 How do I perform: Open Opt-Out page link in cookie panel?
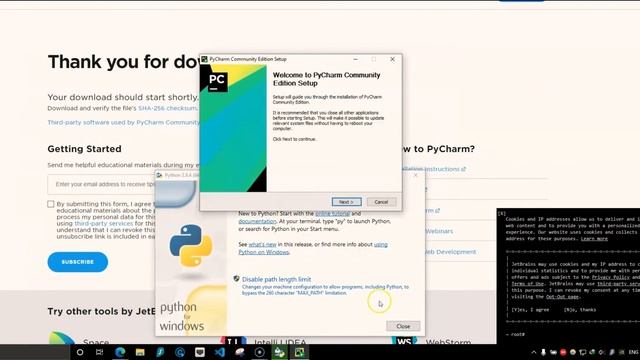point(562,297)
